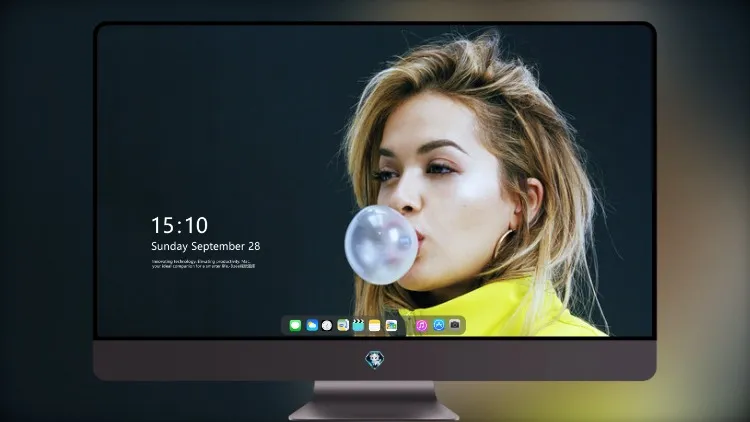Launch the clapperboard video app in dock
The image size is (750, 422).
coord(358,326)
